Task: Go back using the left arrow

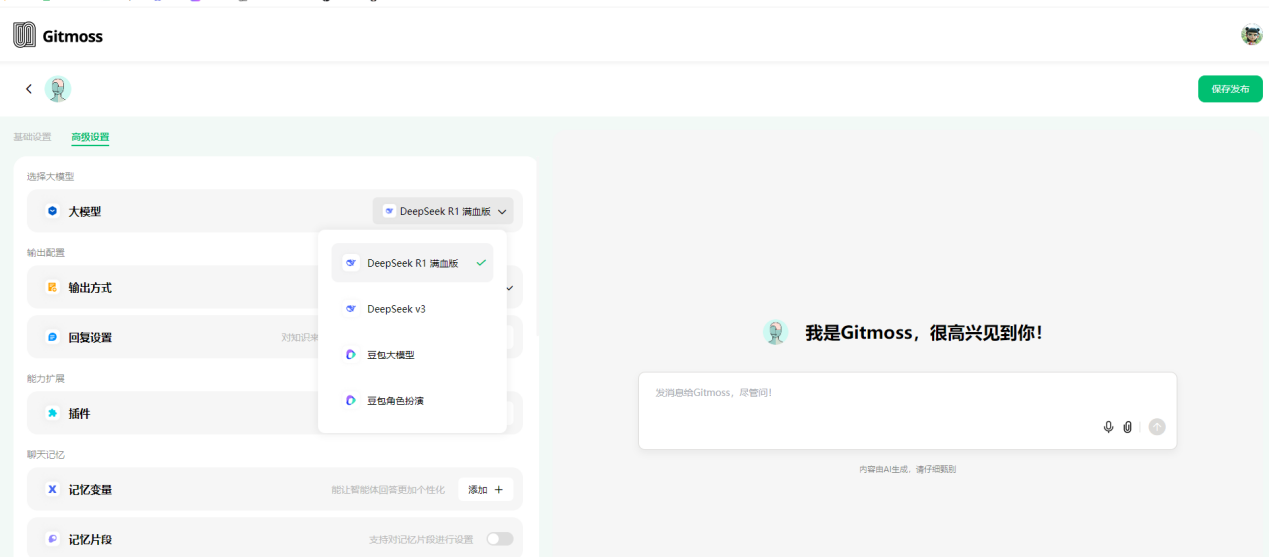Action: pos(29,89)
